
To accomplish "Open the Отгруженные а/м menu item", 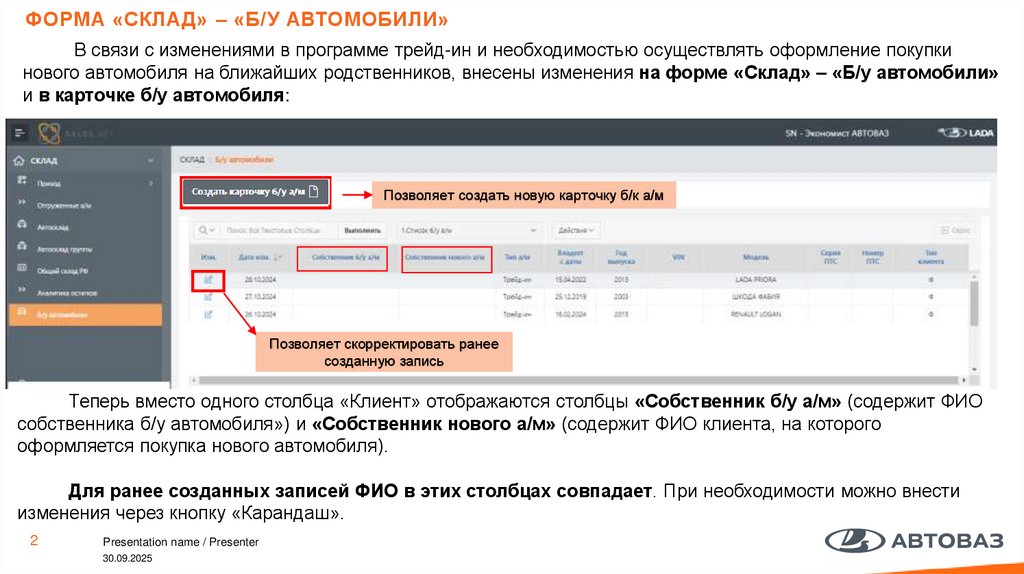I will click(x=64, y=206).
